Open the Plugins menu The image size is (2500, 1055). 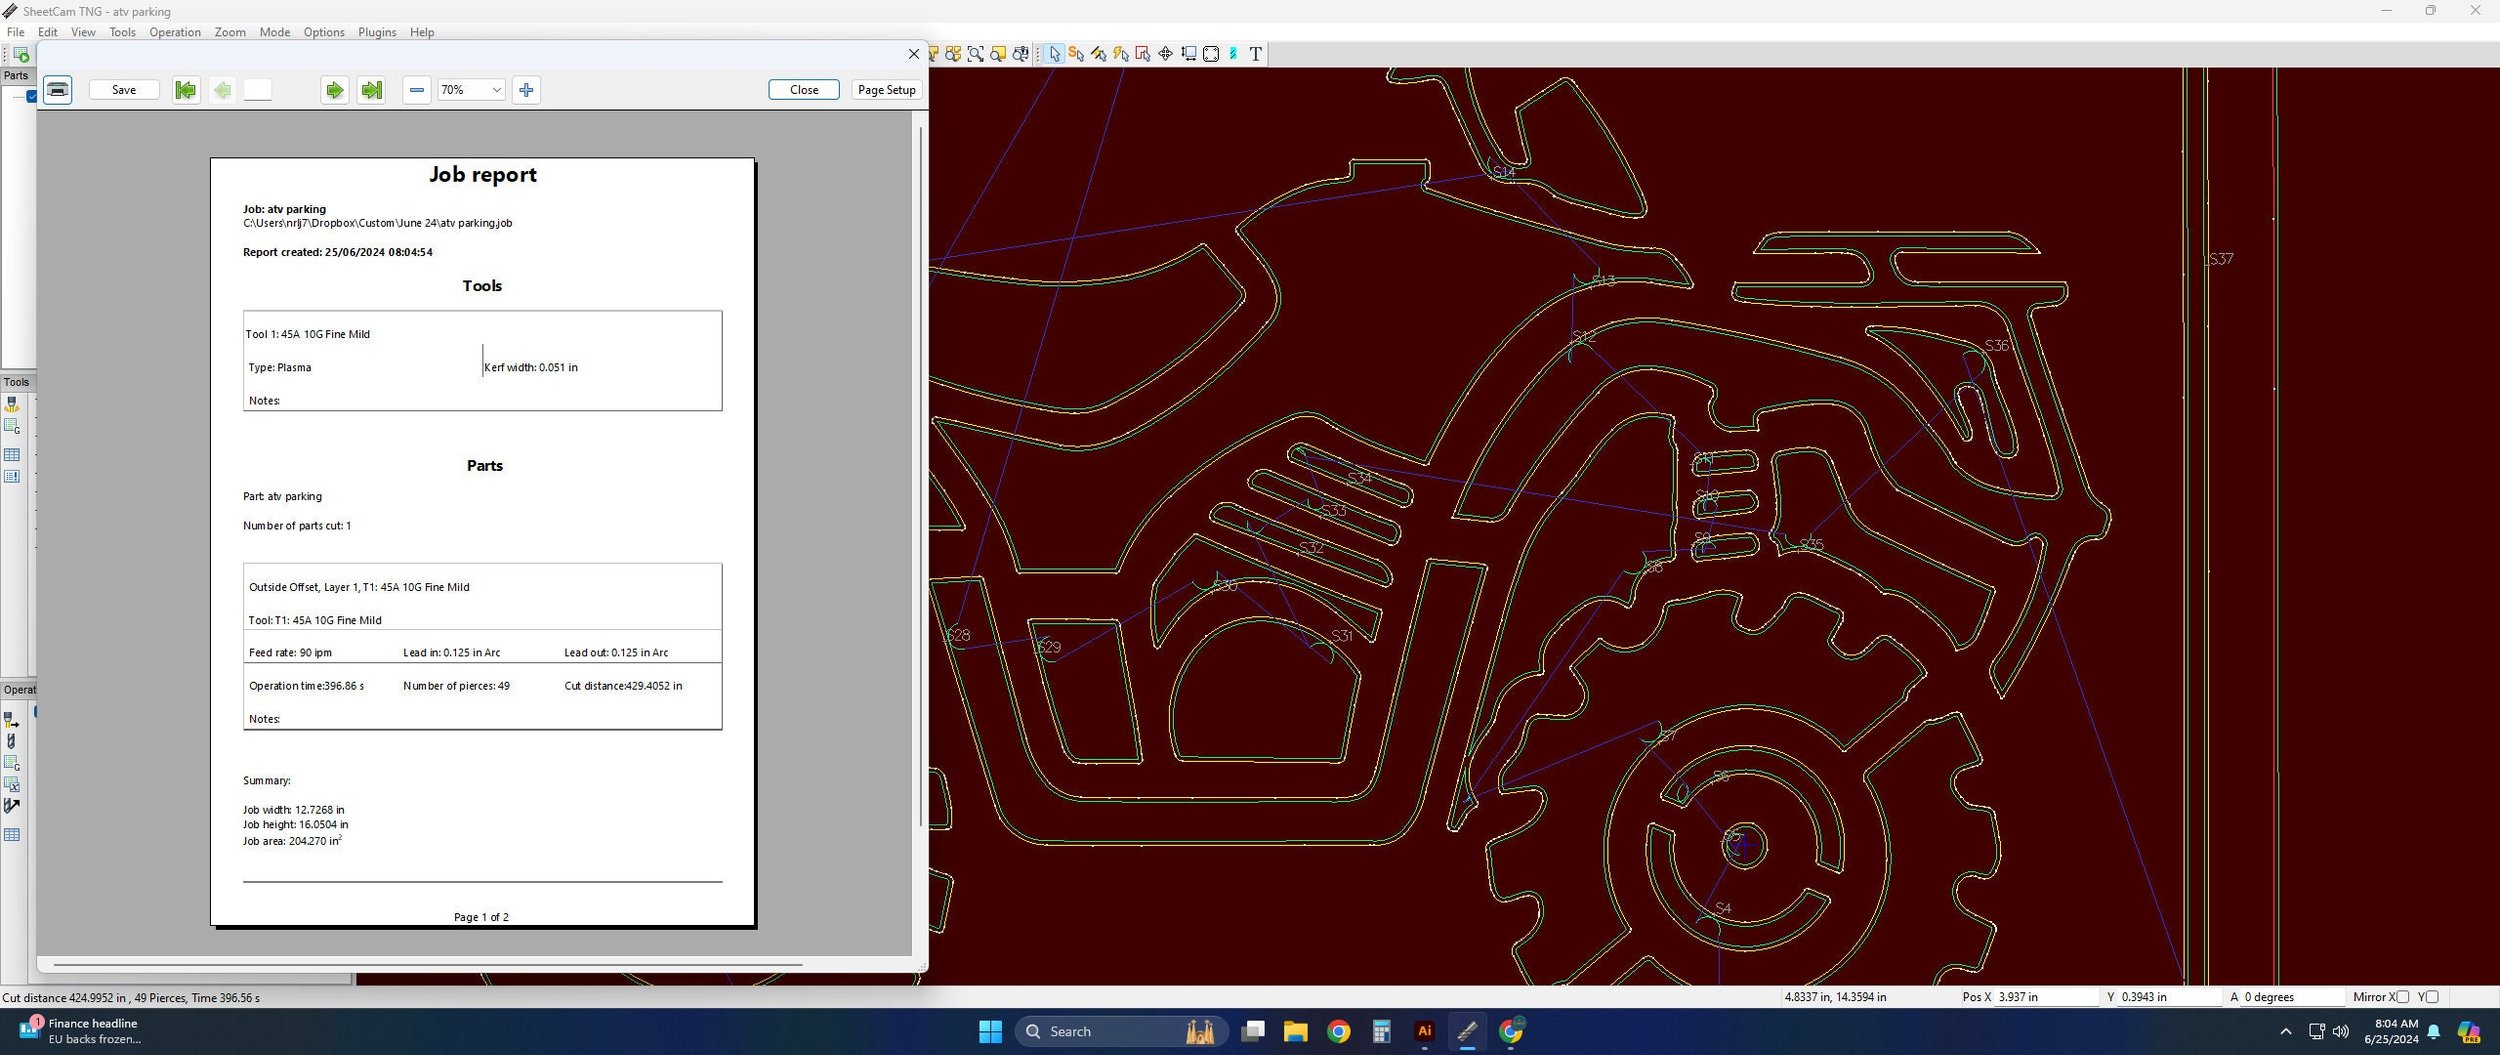pyautogui.click(x=377, y=32)
